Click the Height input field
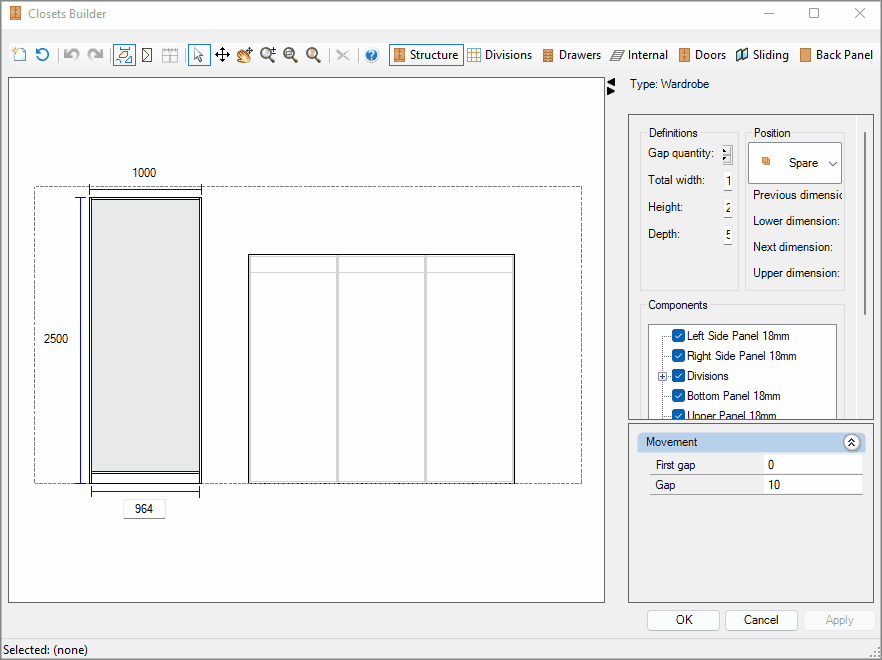882x660 pixels. (728, 208)
